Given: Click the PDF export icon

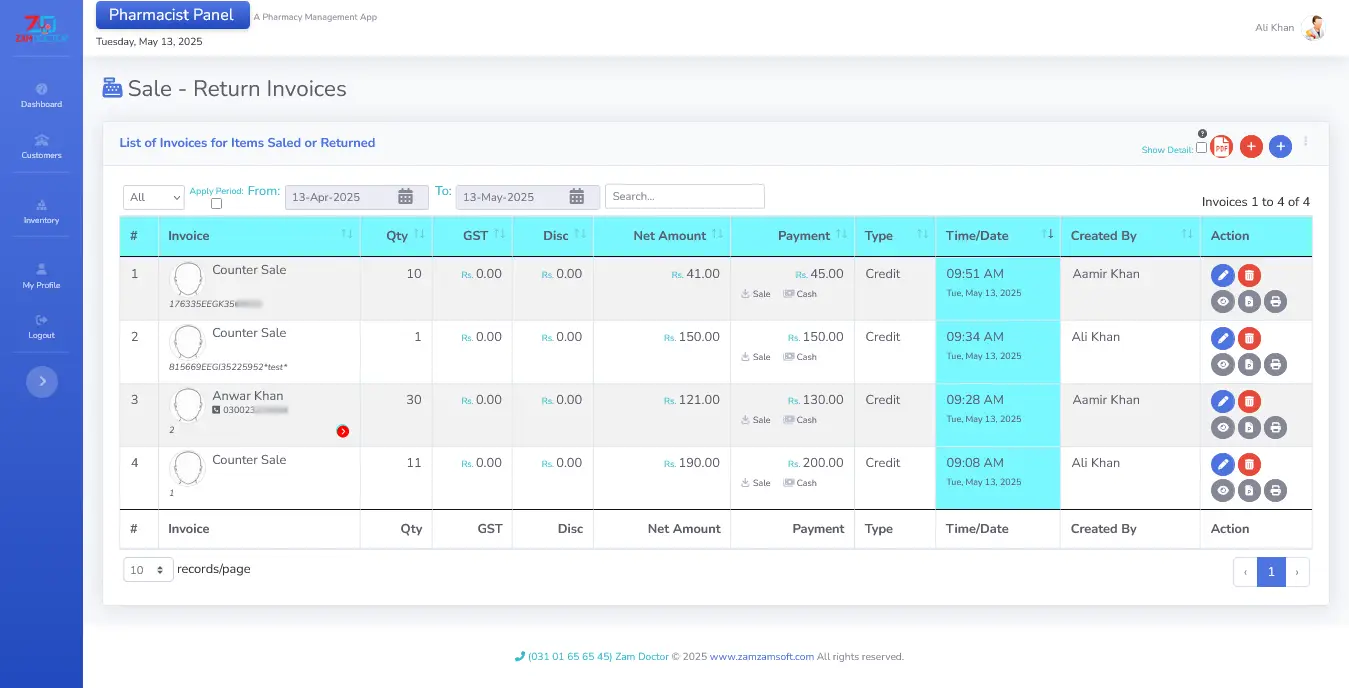Looking at the screenshot, I should pos(1221,147).
